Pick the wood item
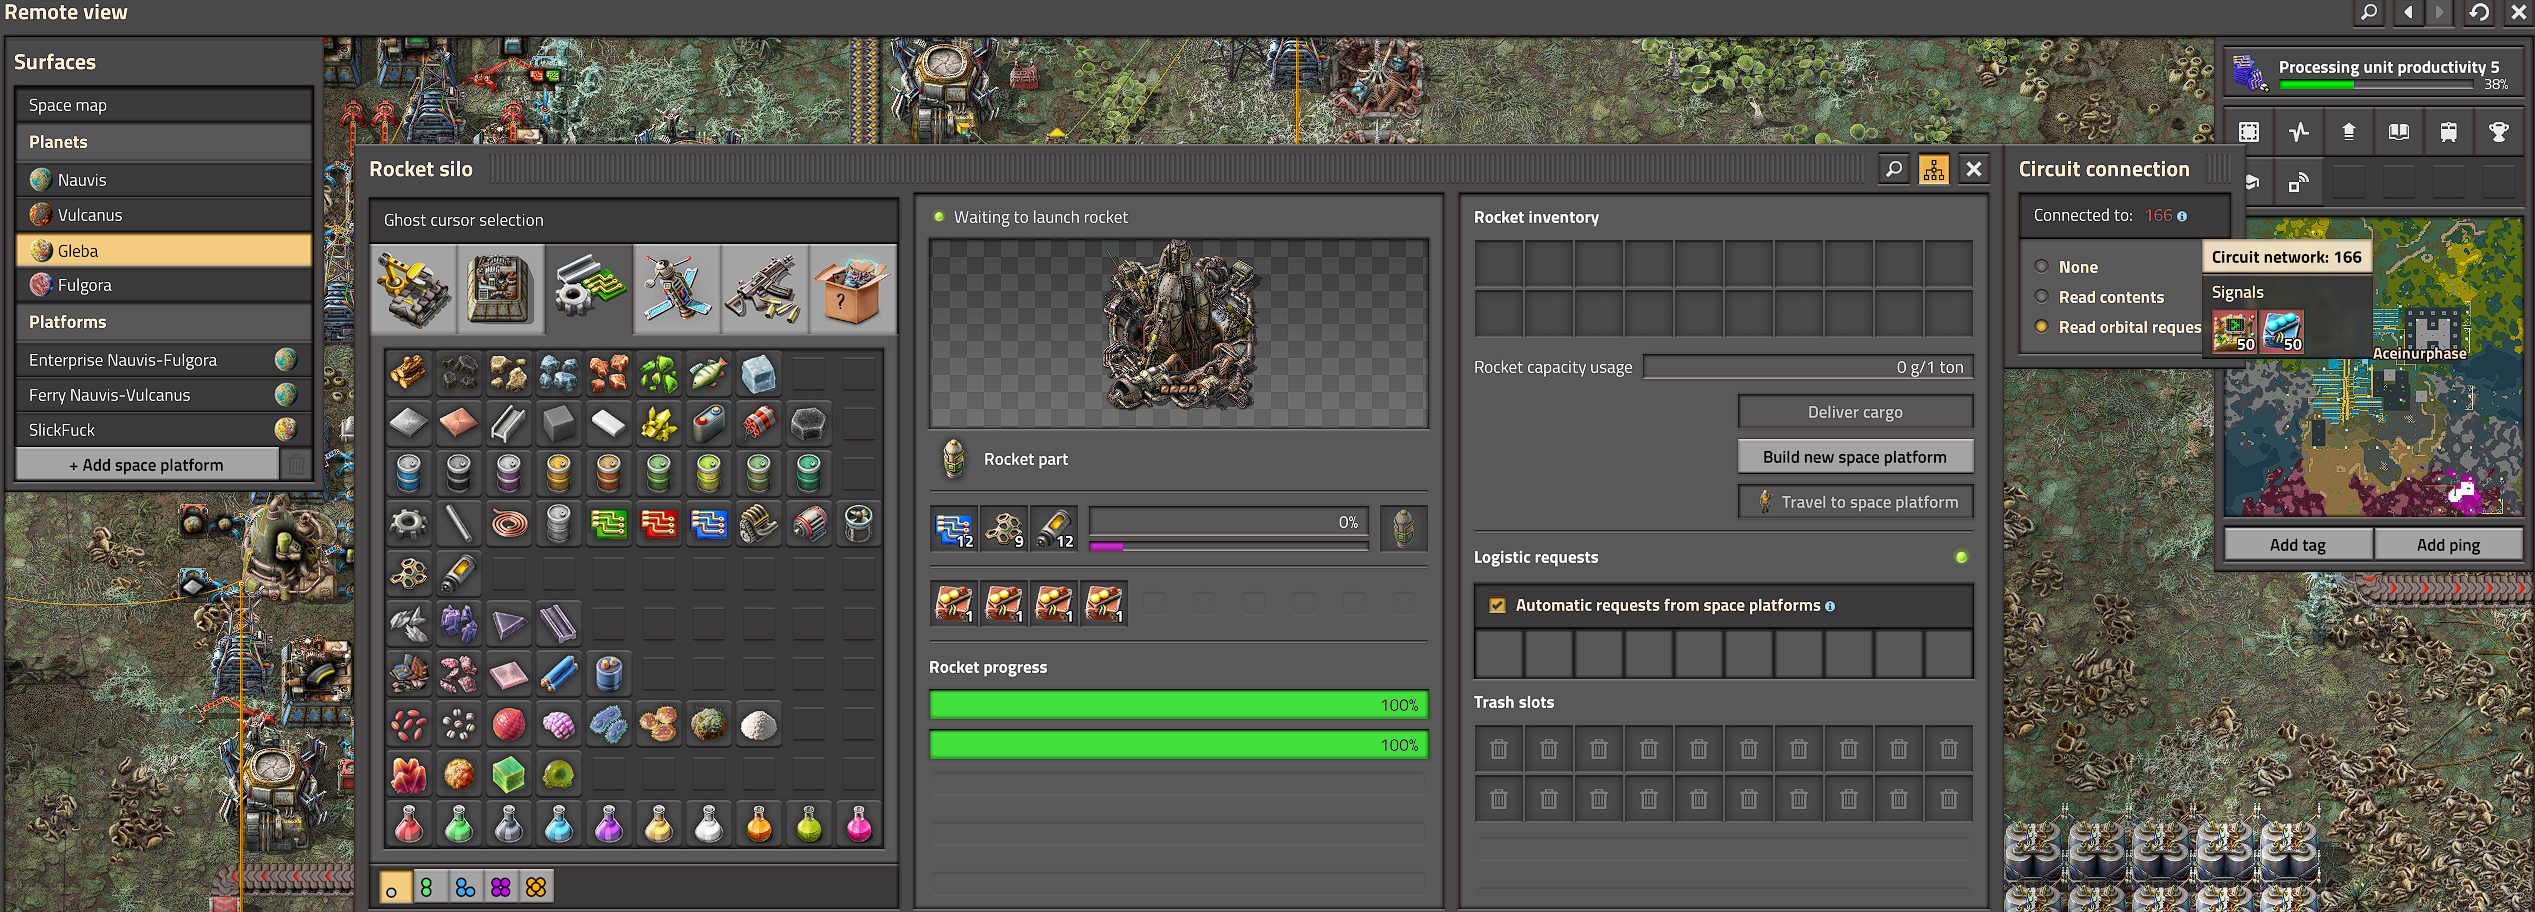2535x912 pixels. (x=409, y=374)
